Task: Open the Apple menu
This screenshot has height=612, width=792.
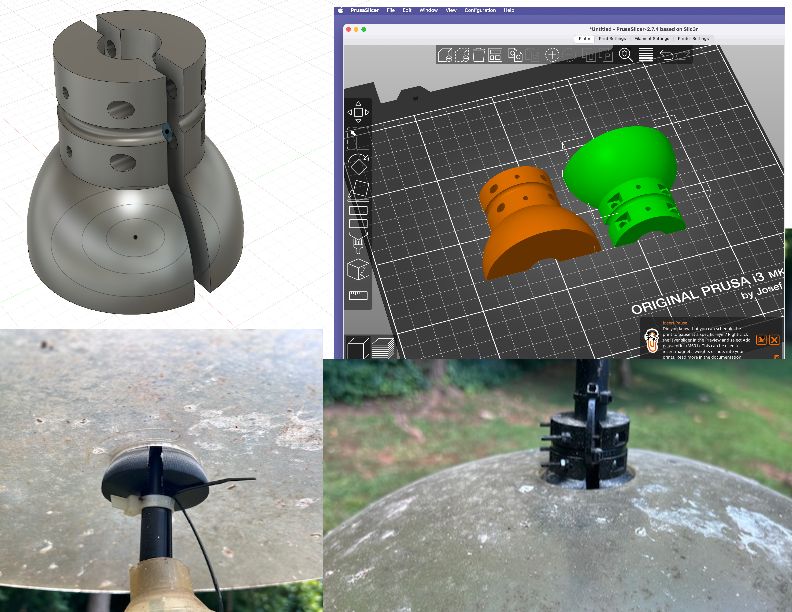Action: (x=340, y=10)
